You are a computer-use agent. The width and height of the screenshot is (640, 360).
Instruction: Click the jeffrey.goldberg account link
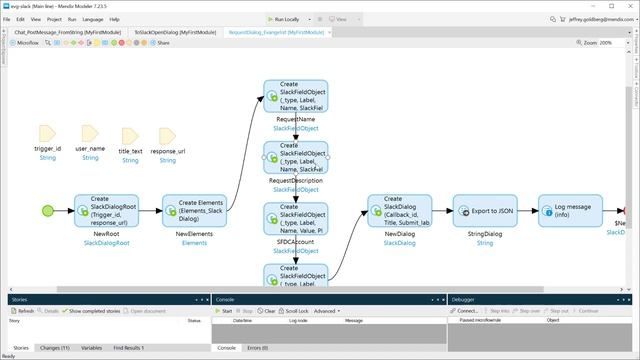[x=601, y=19]
